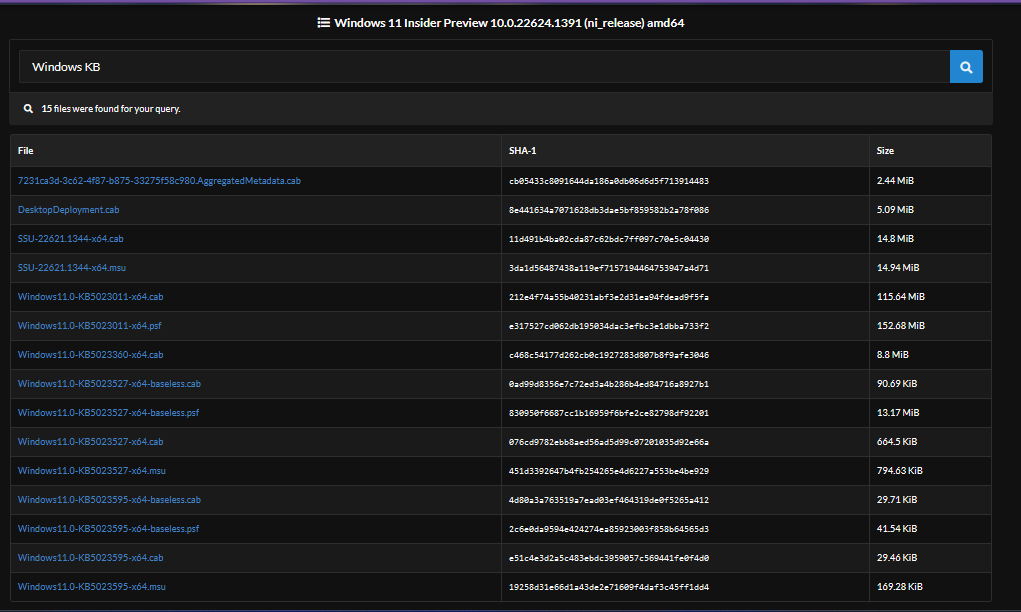The image size is (1021, 612).
Task: Select SHA-1 hash starting with 0ad99d83
Action: click(609, 383)
